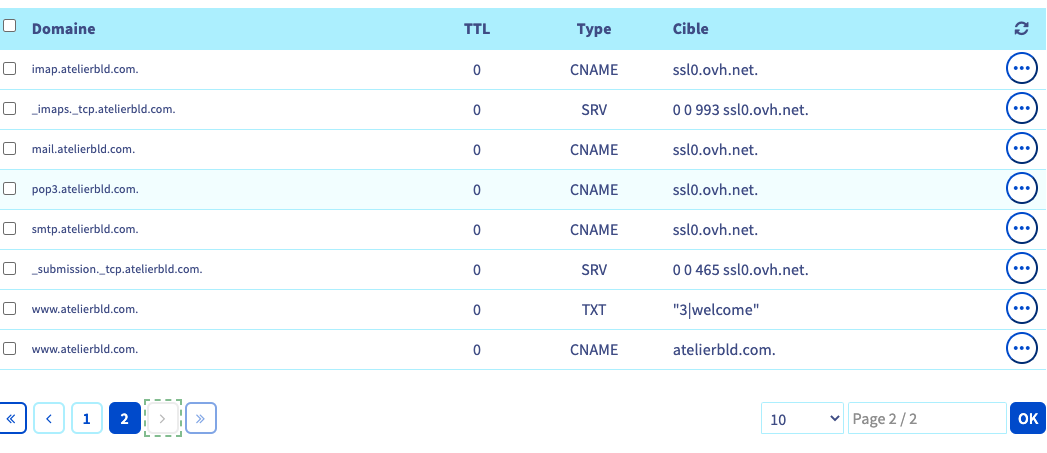The image size is (1047, 453).
Task: Toggle the select-all checkbox in header
Action: coord(10,27)
